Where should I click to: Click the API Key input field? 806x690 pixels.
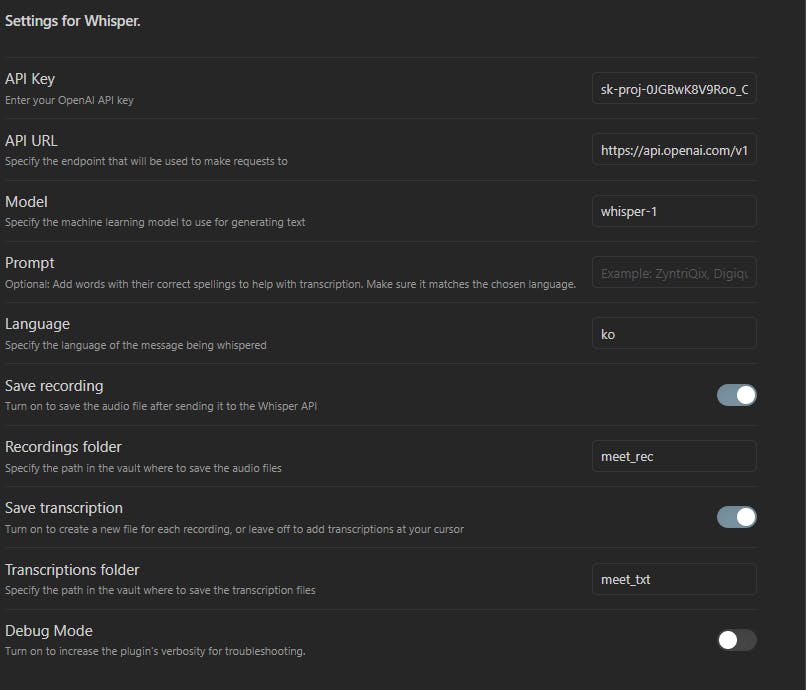(674, 89)
